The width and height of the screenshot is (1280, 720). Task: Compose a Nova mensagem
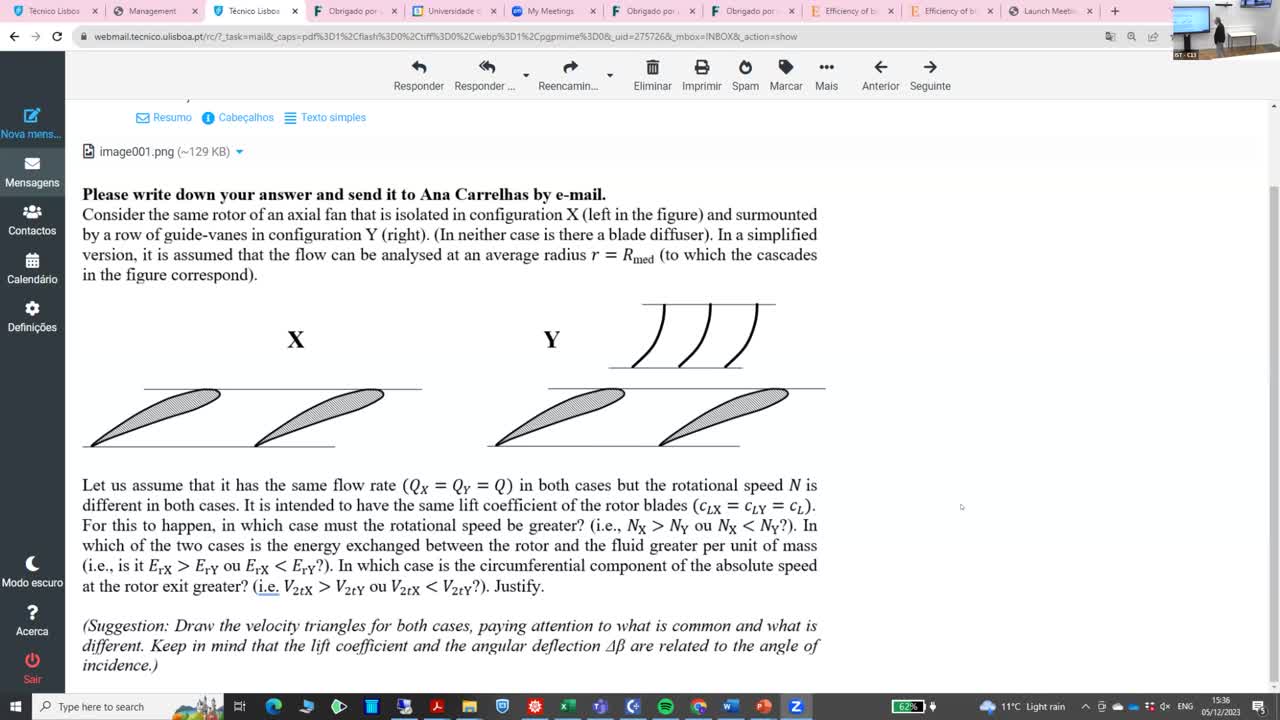(x=32, y=124)
